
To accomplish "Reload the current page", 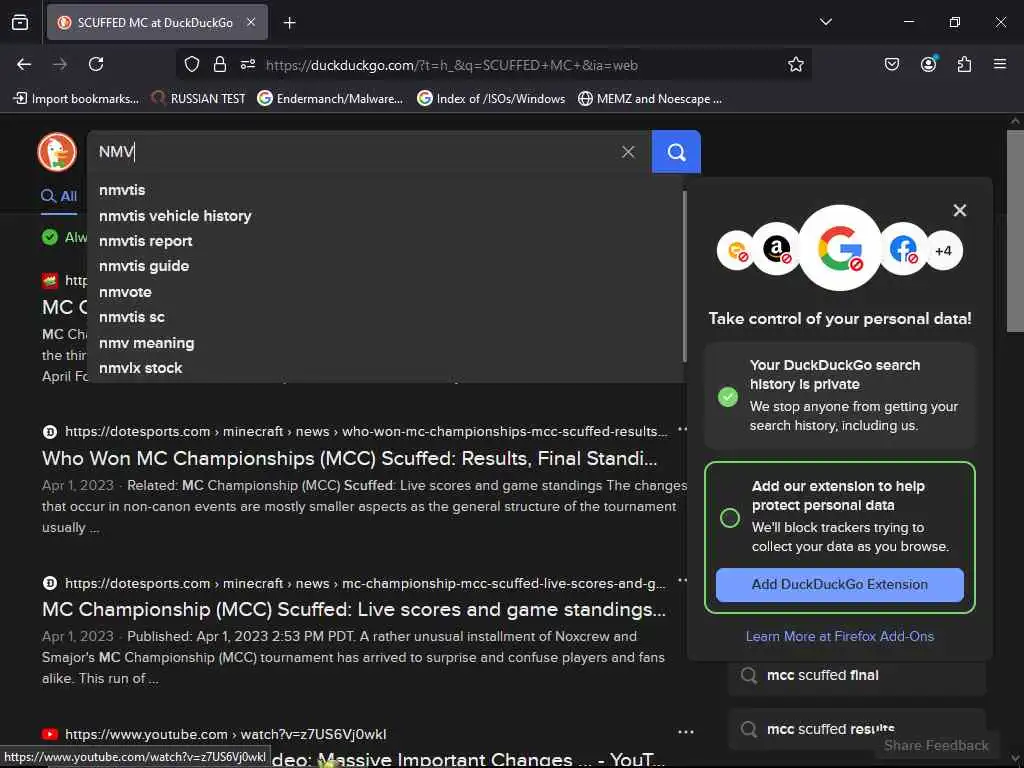I will pos(96,64).
